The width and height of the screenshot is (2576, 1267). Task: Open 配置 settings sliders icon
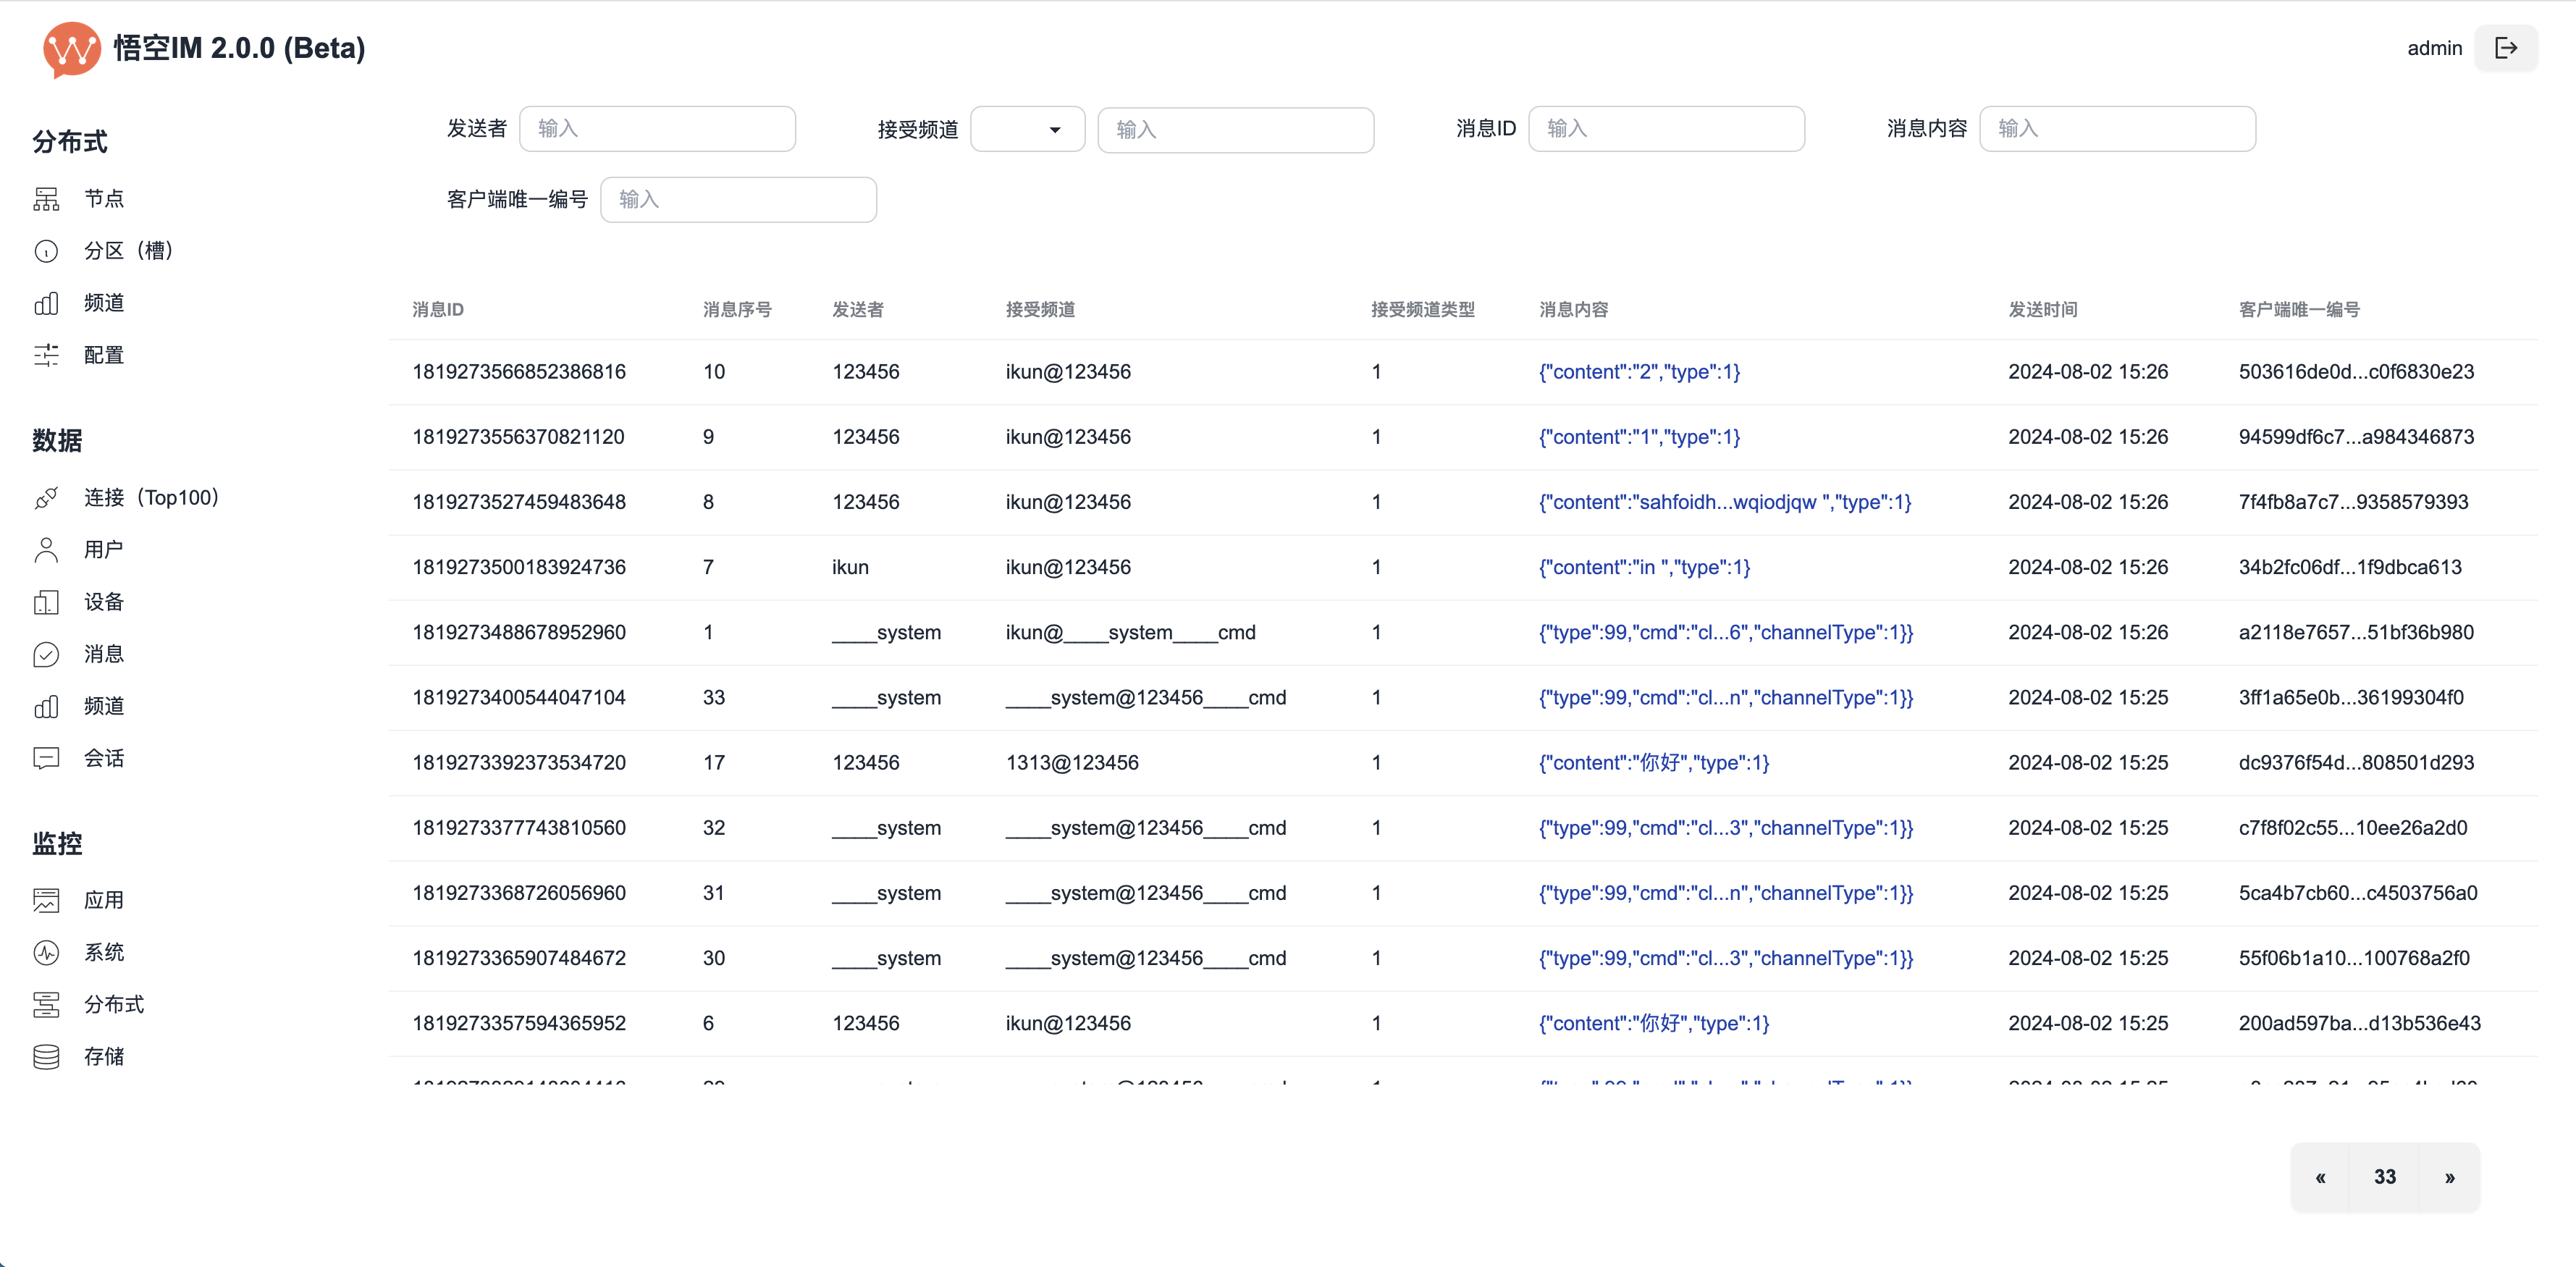click(x=46, y=355)
